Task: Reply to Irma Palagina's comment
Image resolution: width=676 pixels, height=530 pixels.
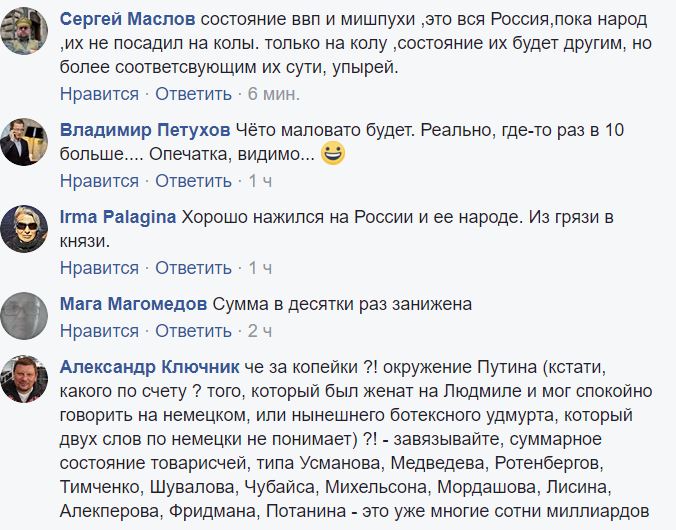Action: click(x=193, y=268)
